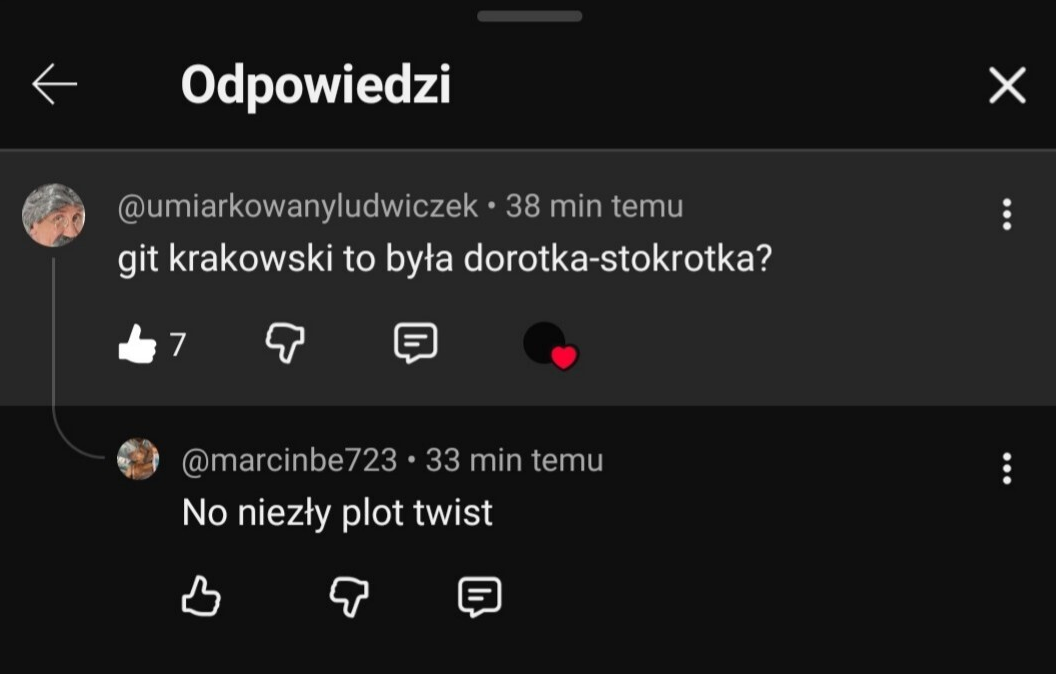The height and width of the screenshot is (674, 1056).
Task: Toggle like on the dorotka-stokrotka comment
Action: [x=137, y=345]
